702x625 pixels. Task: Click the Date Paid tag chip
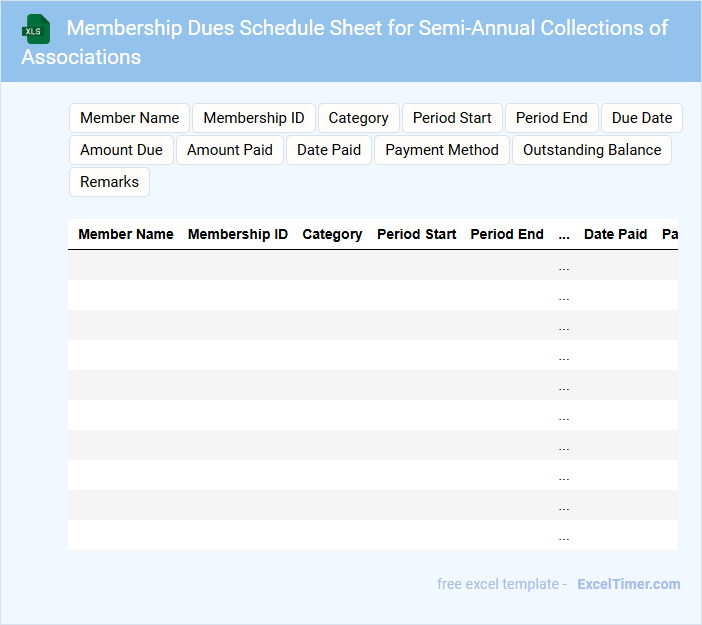[x=329, y=150]
